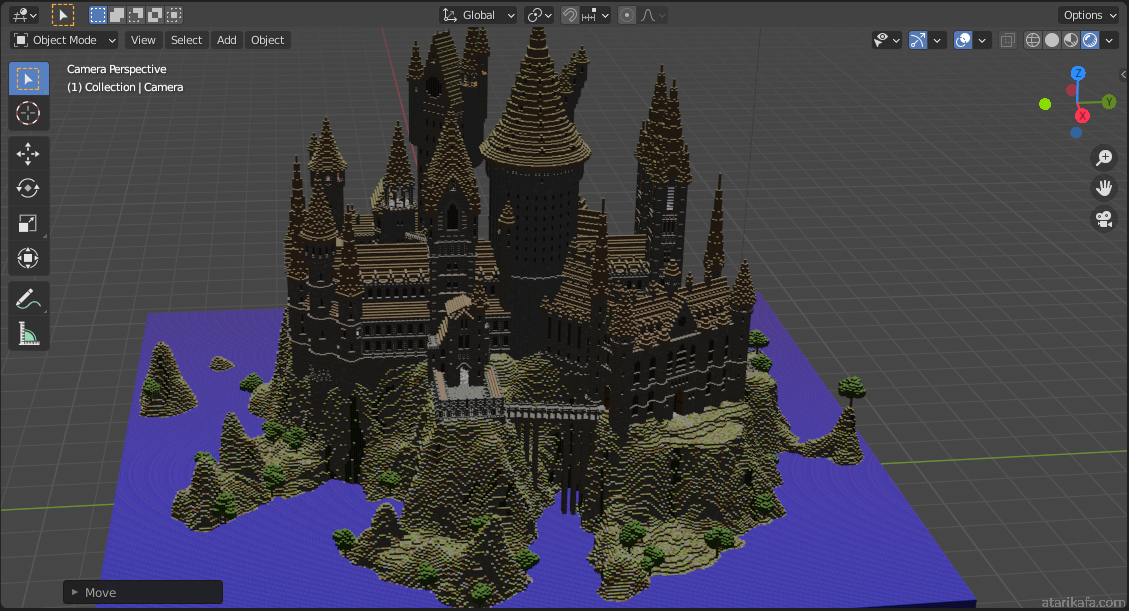This screenshot has height=611, width=1129.
Task: Switch to Wireframe viewport shading
Action: coord(1033,40)
